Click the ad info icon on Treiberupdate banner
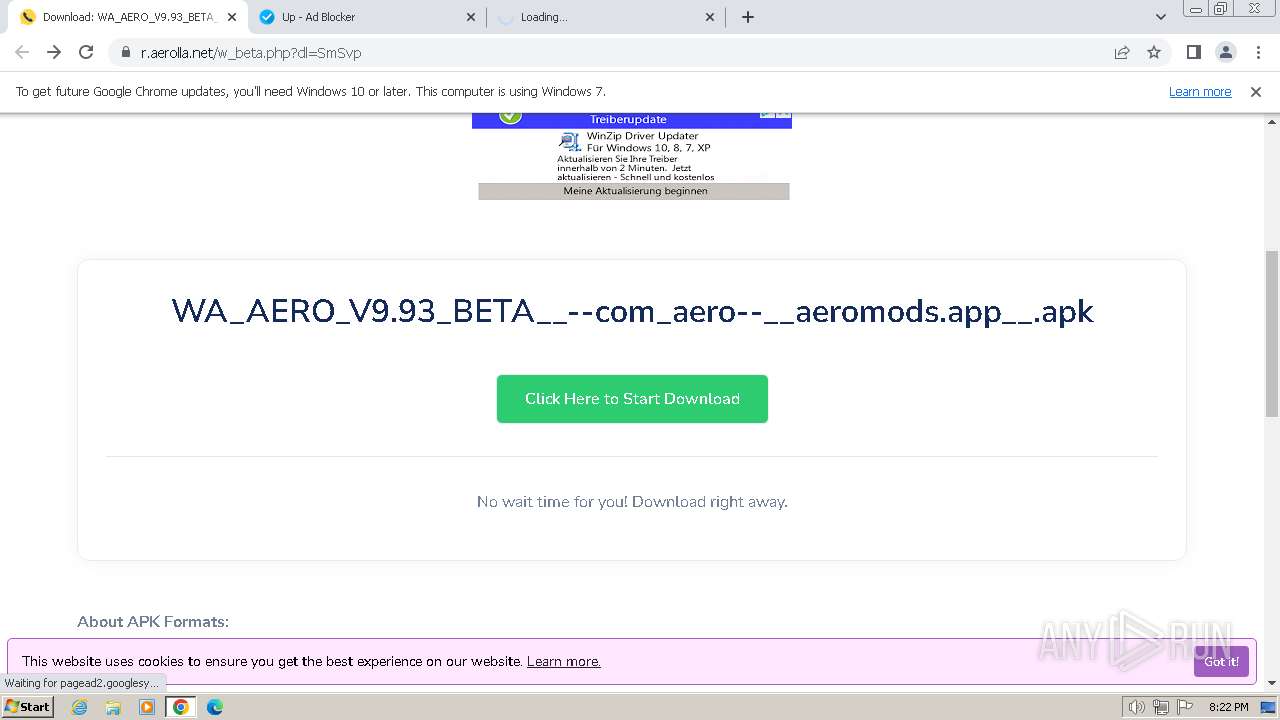The image size is (1280, 720). pyautogui.click(x=767, y=114)
